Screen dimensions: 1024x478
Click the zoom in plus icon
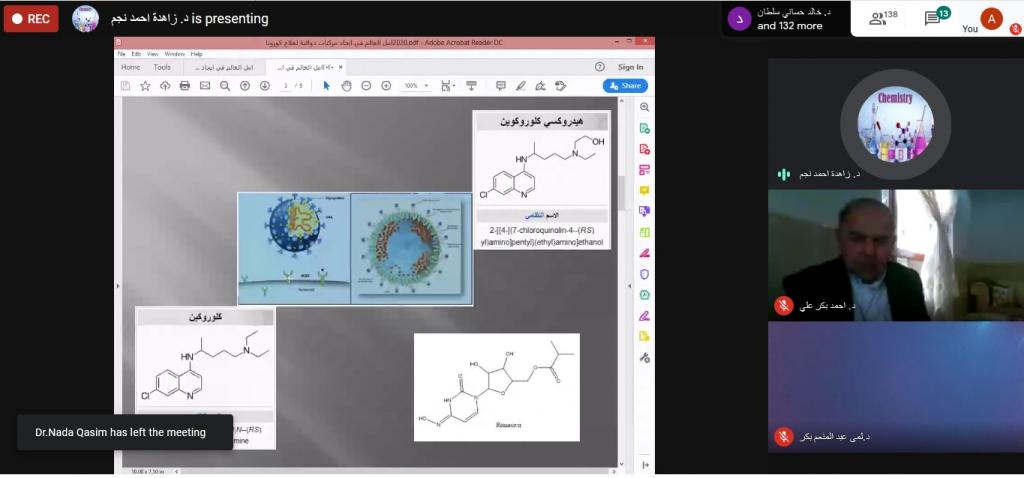(x=386, y=86)
